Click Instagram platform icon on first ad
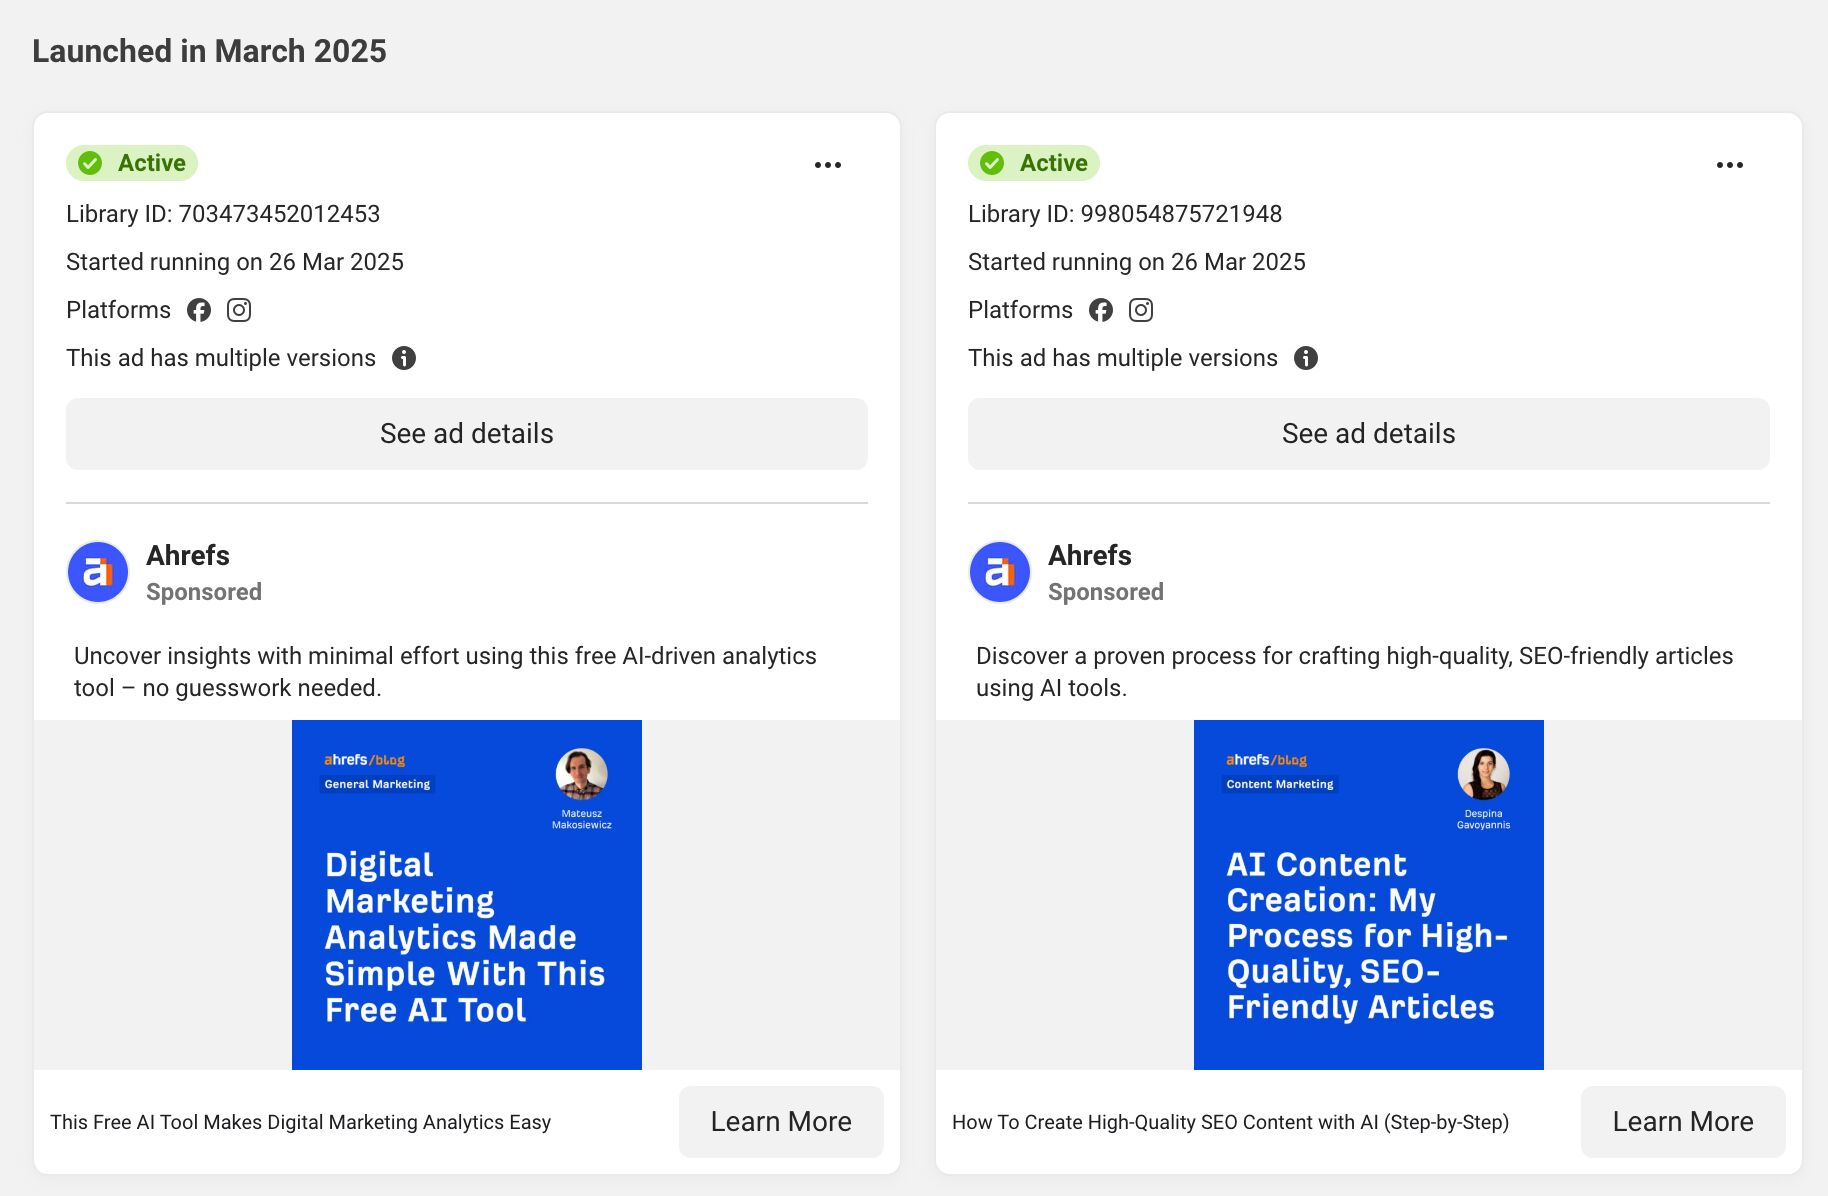Screen dimensions: 1828x1196 (x=239, y=310)
